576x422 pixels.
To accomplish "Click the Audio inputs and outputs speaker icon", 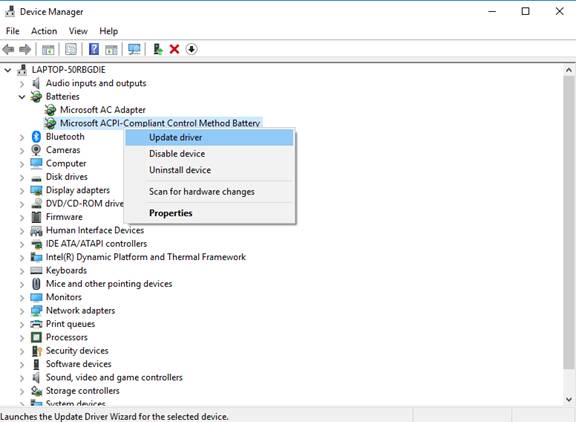I will 36,83.
